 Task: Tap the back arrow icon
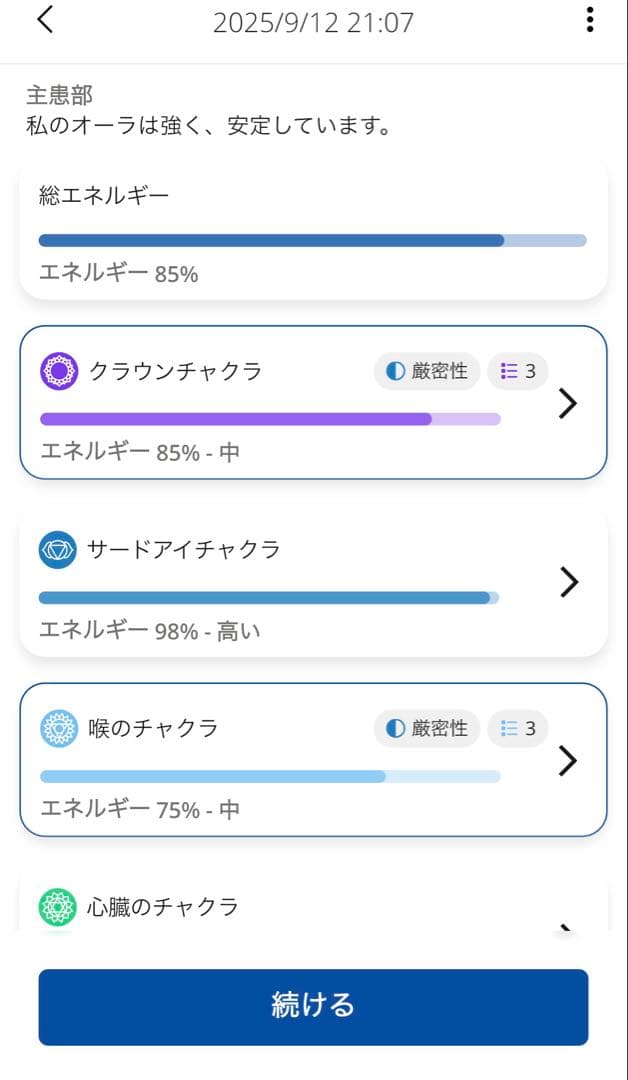click(x=45, y=20)
